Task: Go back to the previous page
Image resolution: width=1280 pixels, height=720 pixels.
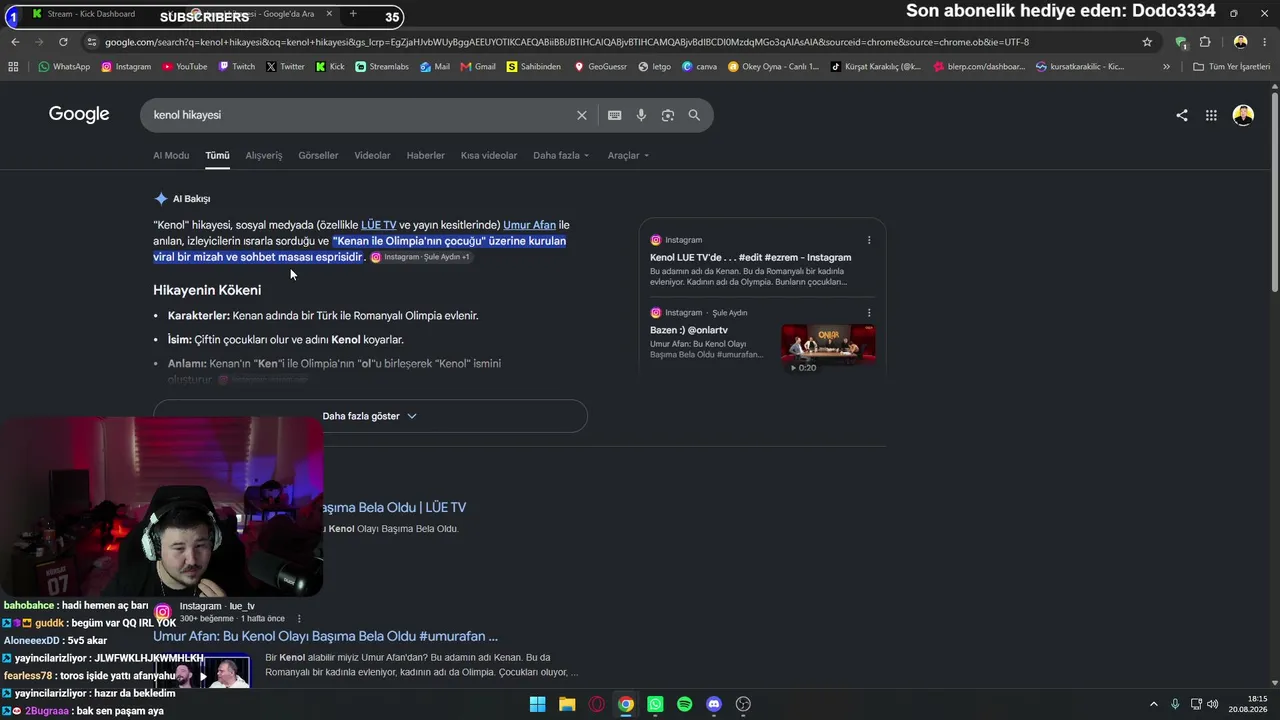Action: pyautogui.click(x=15, y=42)
